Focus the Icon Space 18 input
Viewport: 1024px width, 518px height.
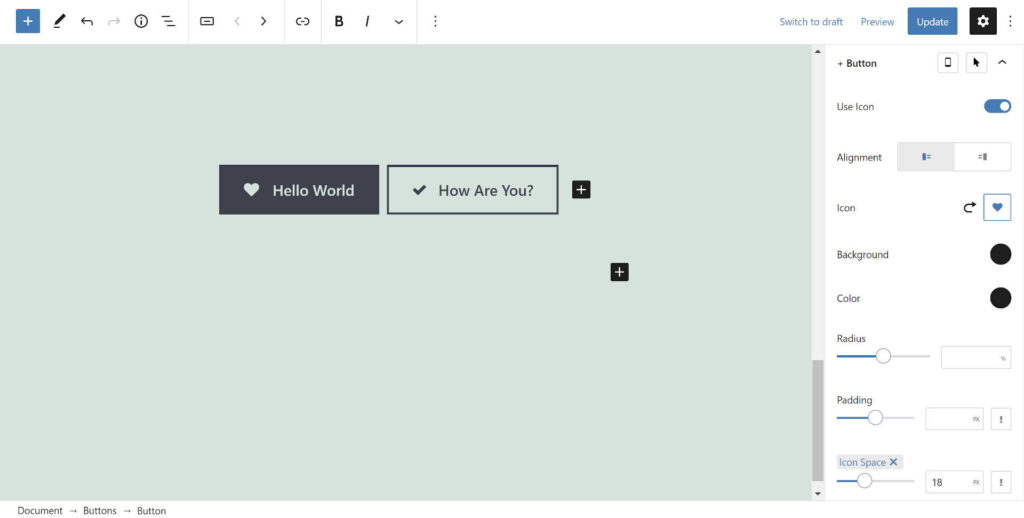(x=954, y=482)
